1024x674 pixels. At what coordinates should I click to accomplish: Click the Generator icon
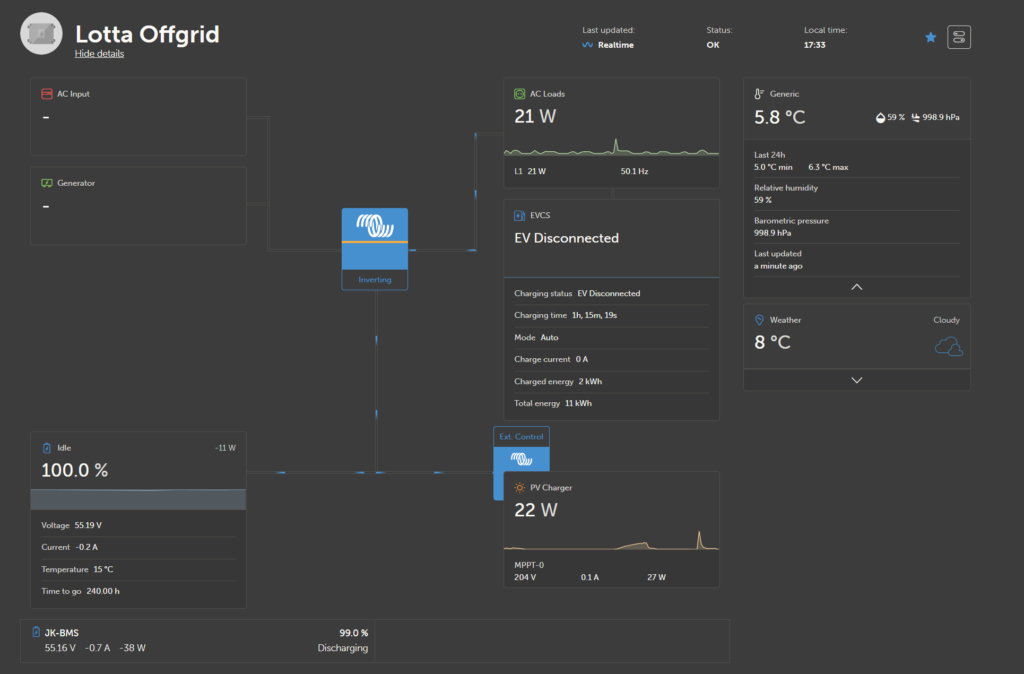click(46, 184)
